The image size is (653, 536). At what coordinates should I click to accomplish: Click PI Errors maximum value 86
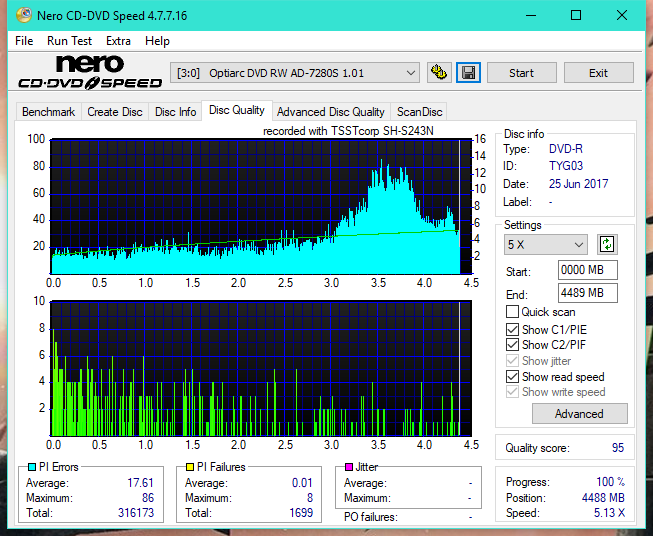click(x=148, y=498)
